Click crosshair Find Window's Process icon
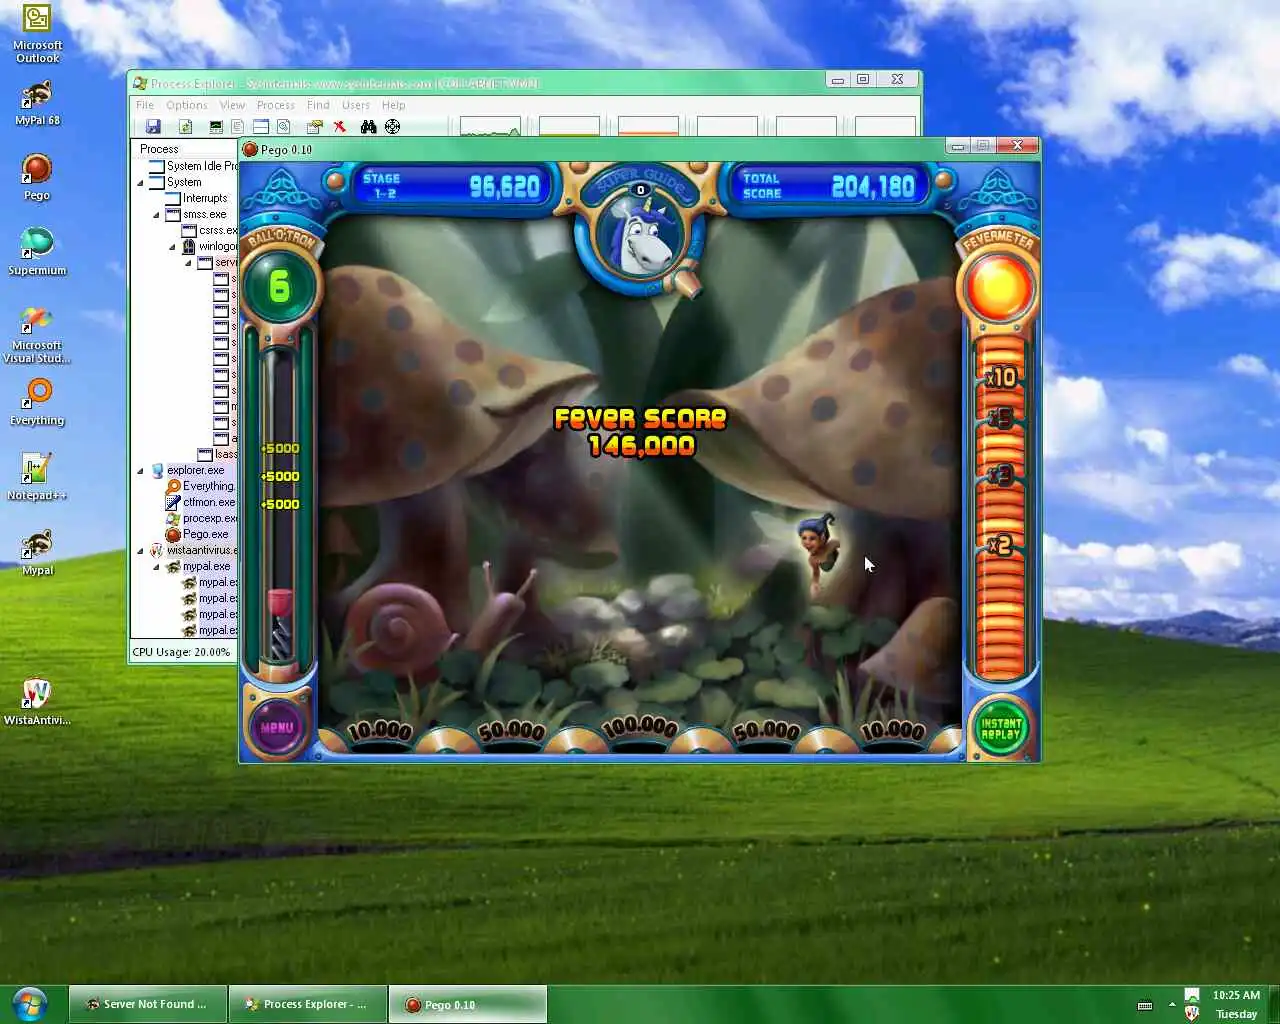This screenshot has width=1280, height=1024. pos(392,127)
